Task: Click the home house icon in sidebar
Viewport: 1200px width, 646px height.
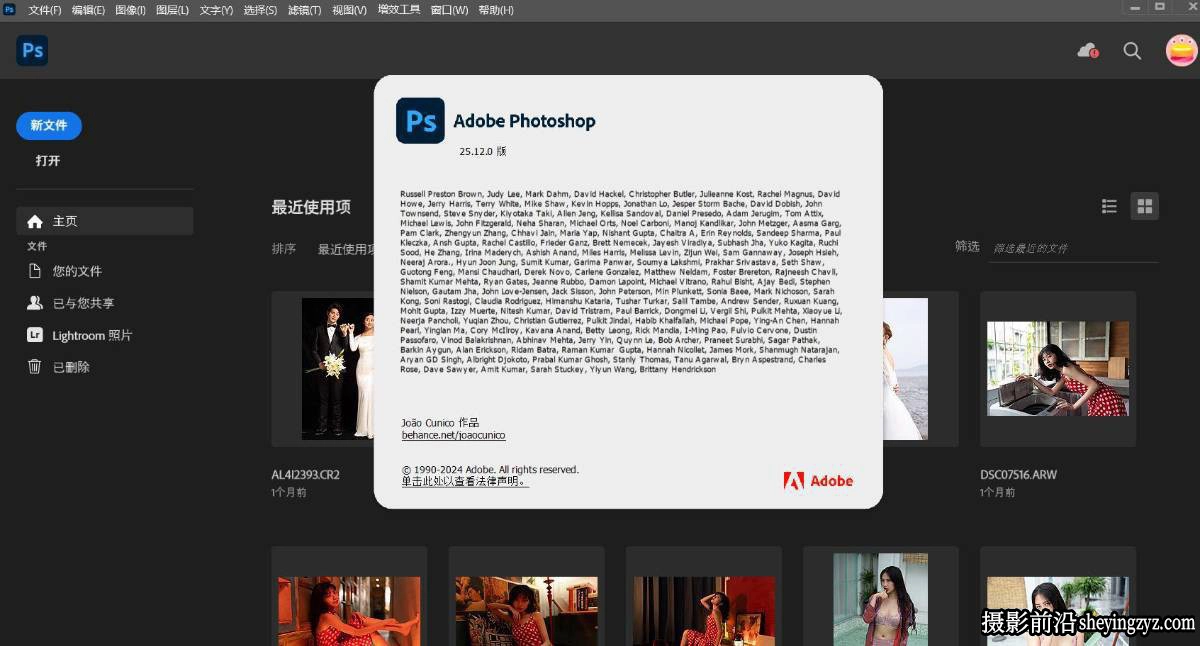Action: click(x=35, y=221)
